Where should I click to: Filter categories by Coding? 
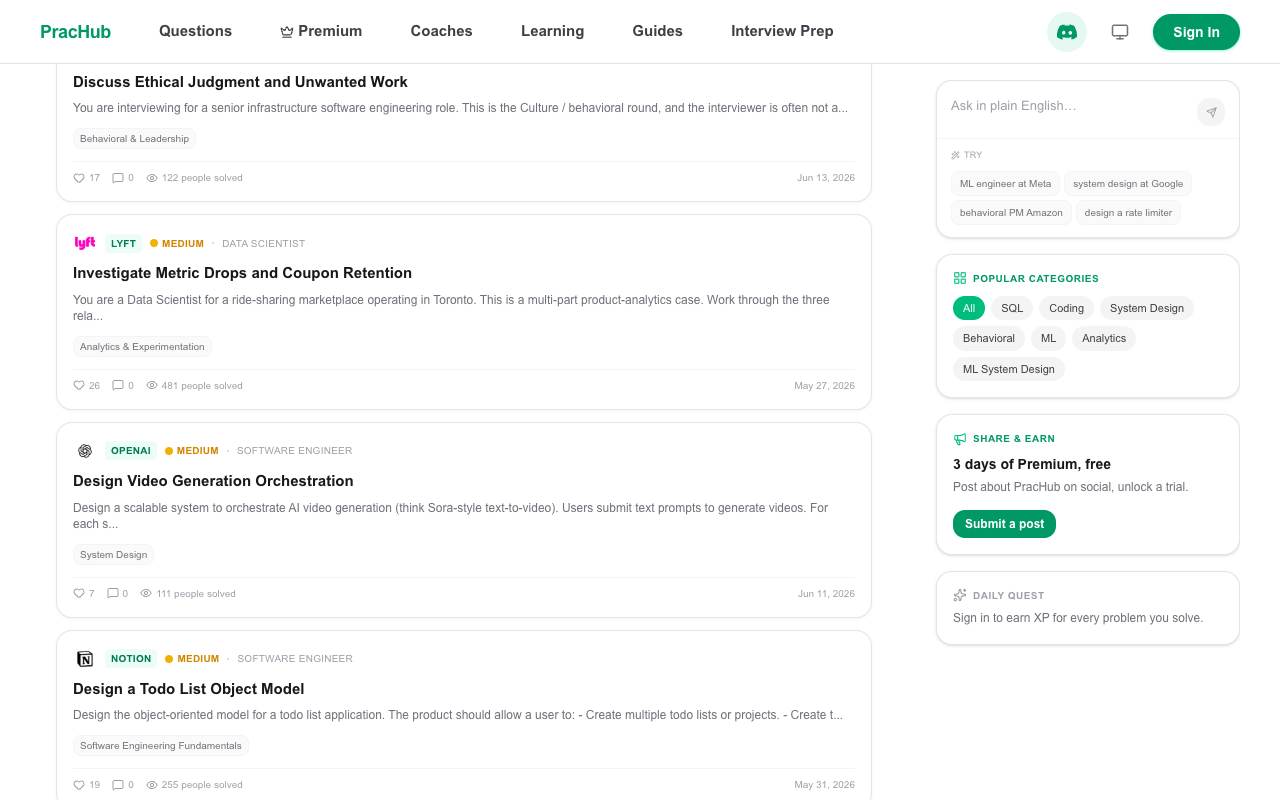1066,308
